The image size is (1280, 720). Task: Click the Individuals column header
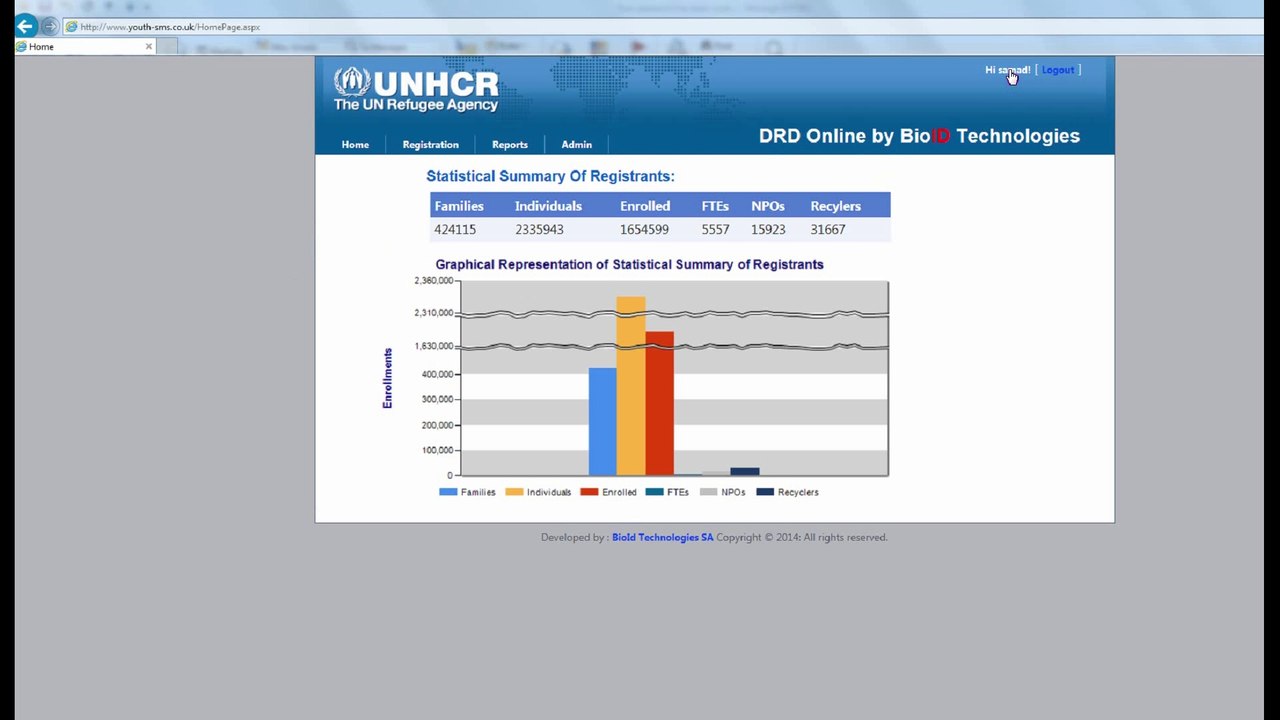point(548,206)
